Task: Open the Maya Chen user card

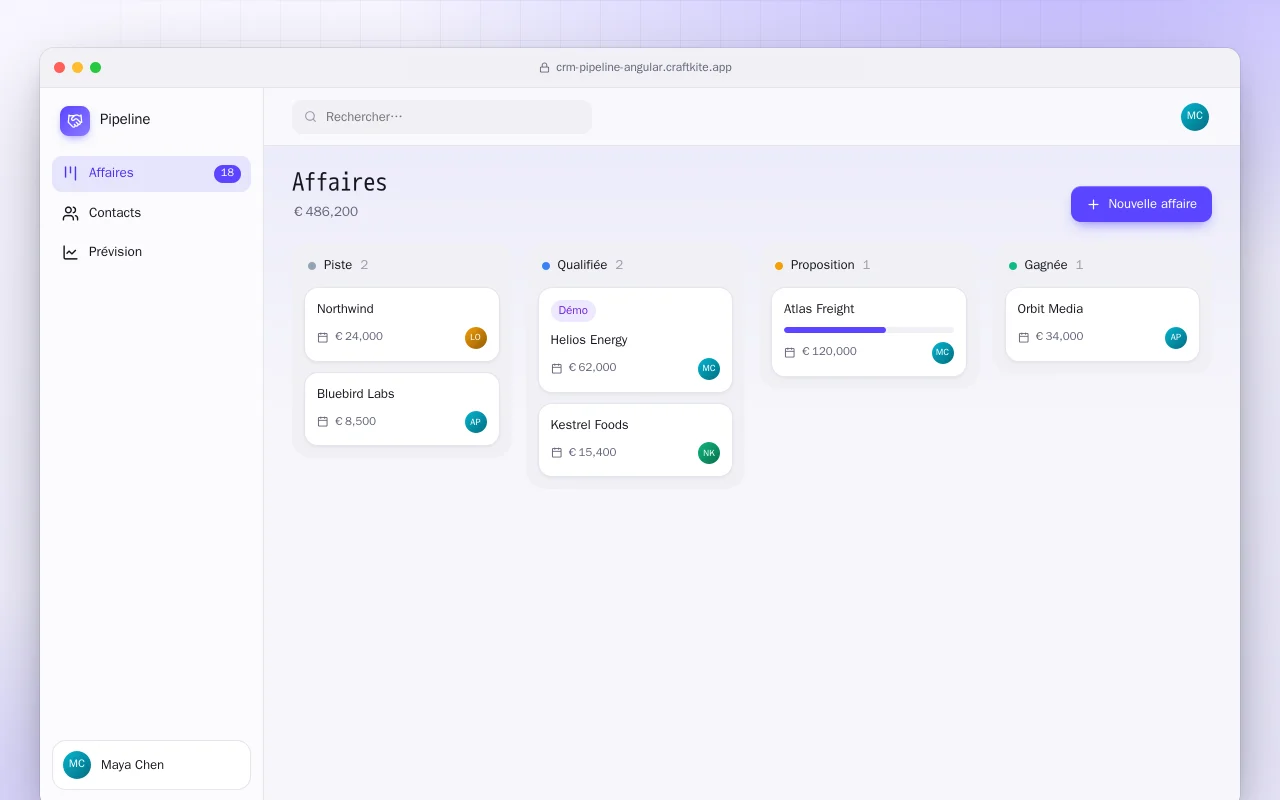Action: click(x=151, y=765)
